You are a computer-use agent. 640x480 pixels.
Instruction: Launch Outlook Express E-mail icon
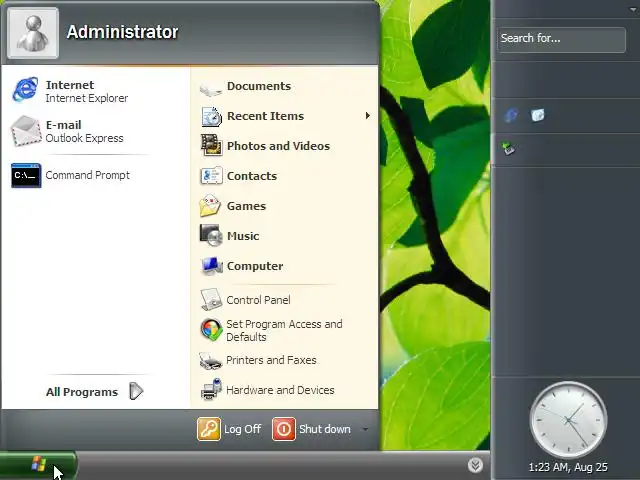click(25, 131)
